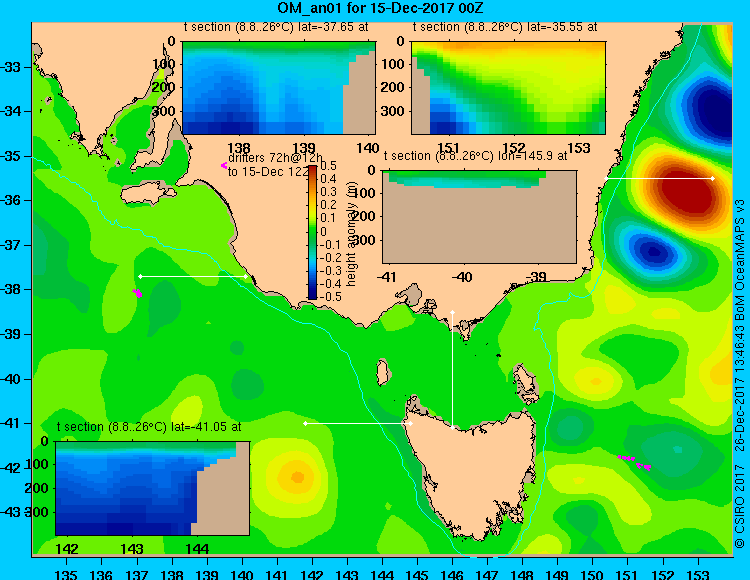Click the "drifters 72h@12h" legend text
This screenshot has height=580, width=750.
coord(275,158)
